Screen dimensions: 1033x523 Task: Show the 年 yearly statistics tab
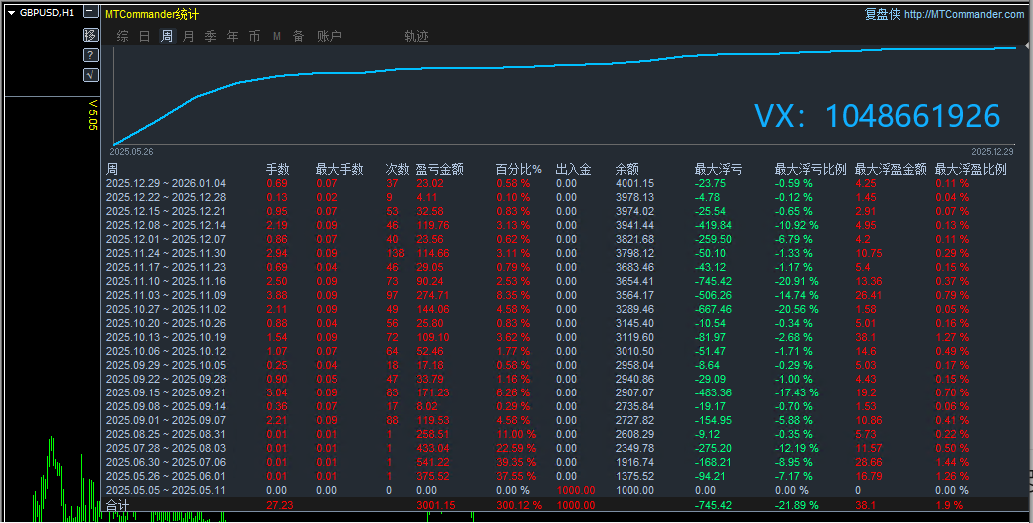[x=232, y=36]
